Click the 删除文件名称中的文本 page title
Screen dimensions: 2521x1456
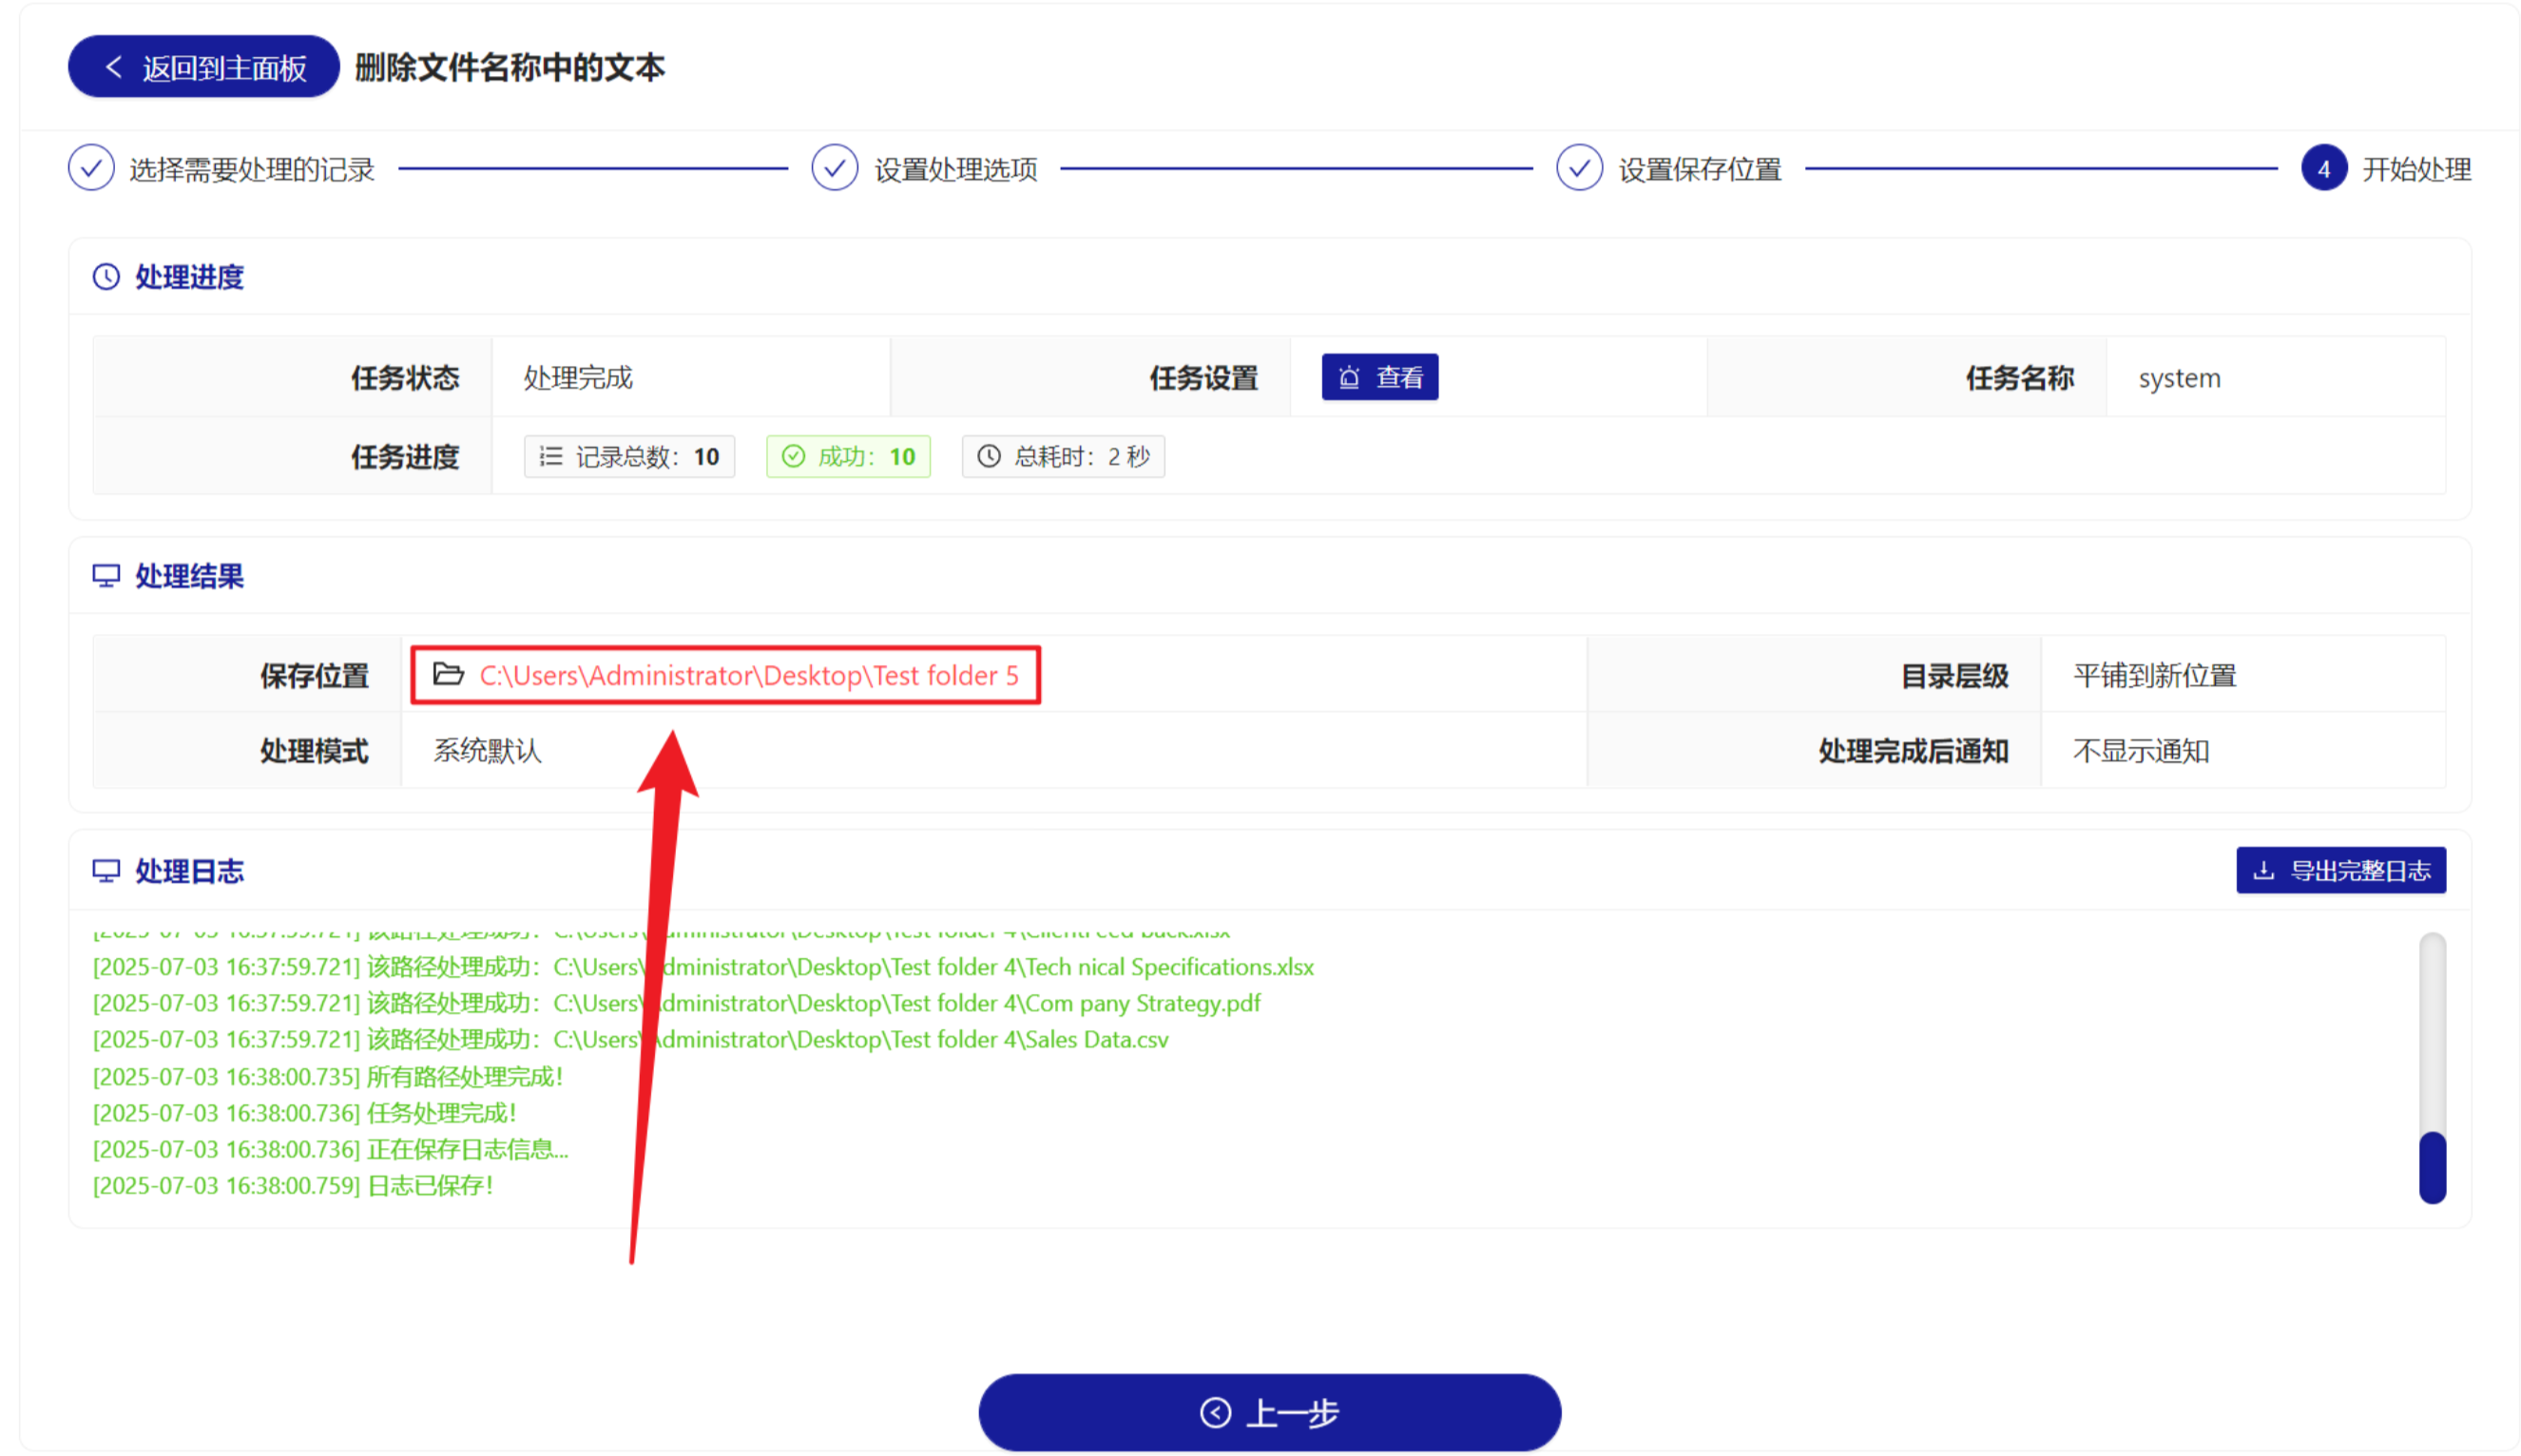pyautogui.click(x=510, y=67)
